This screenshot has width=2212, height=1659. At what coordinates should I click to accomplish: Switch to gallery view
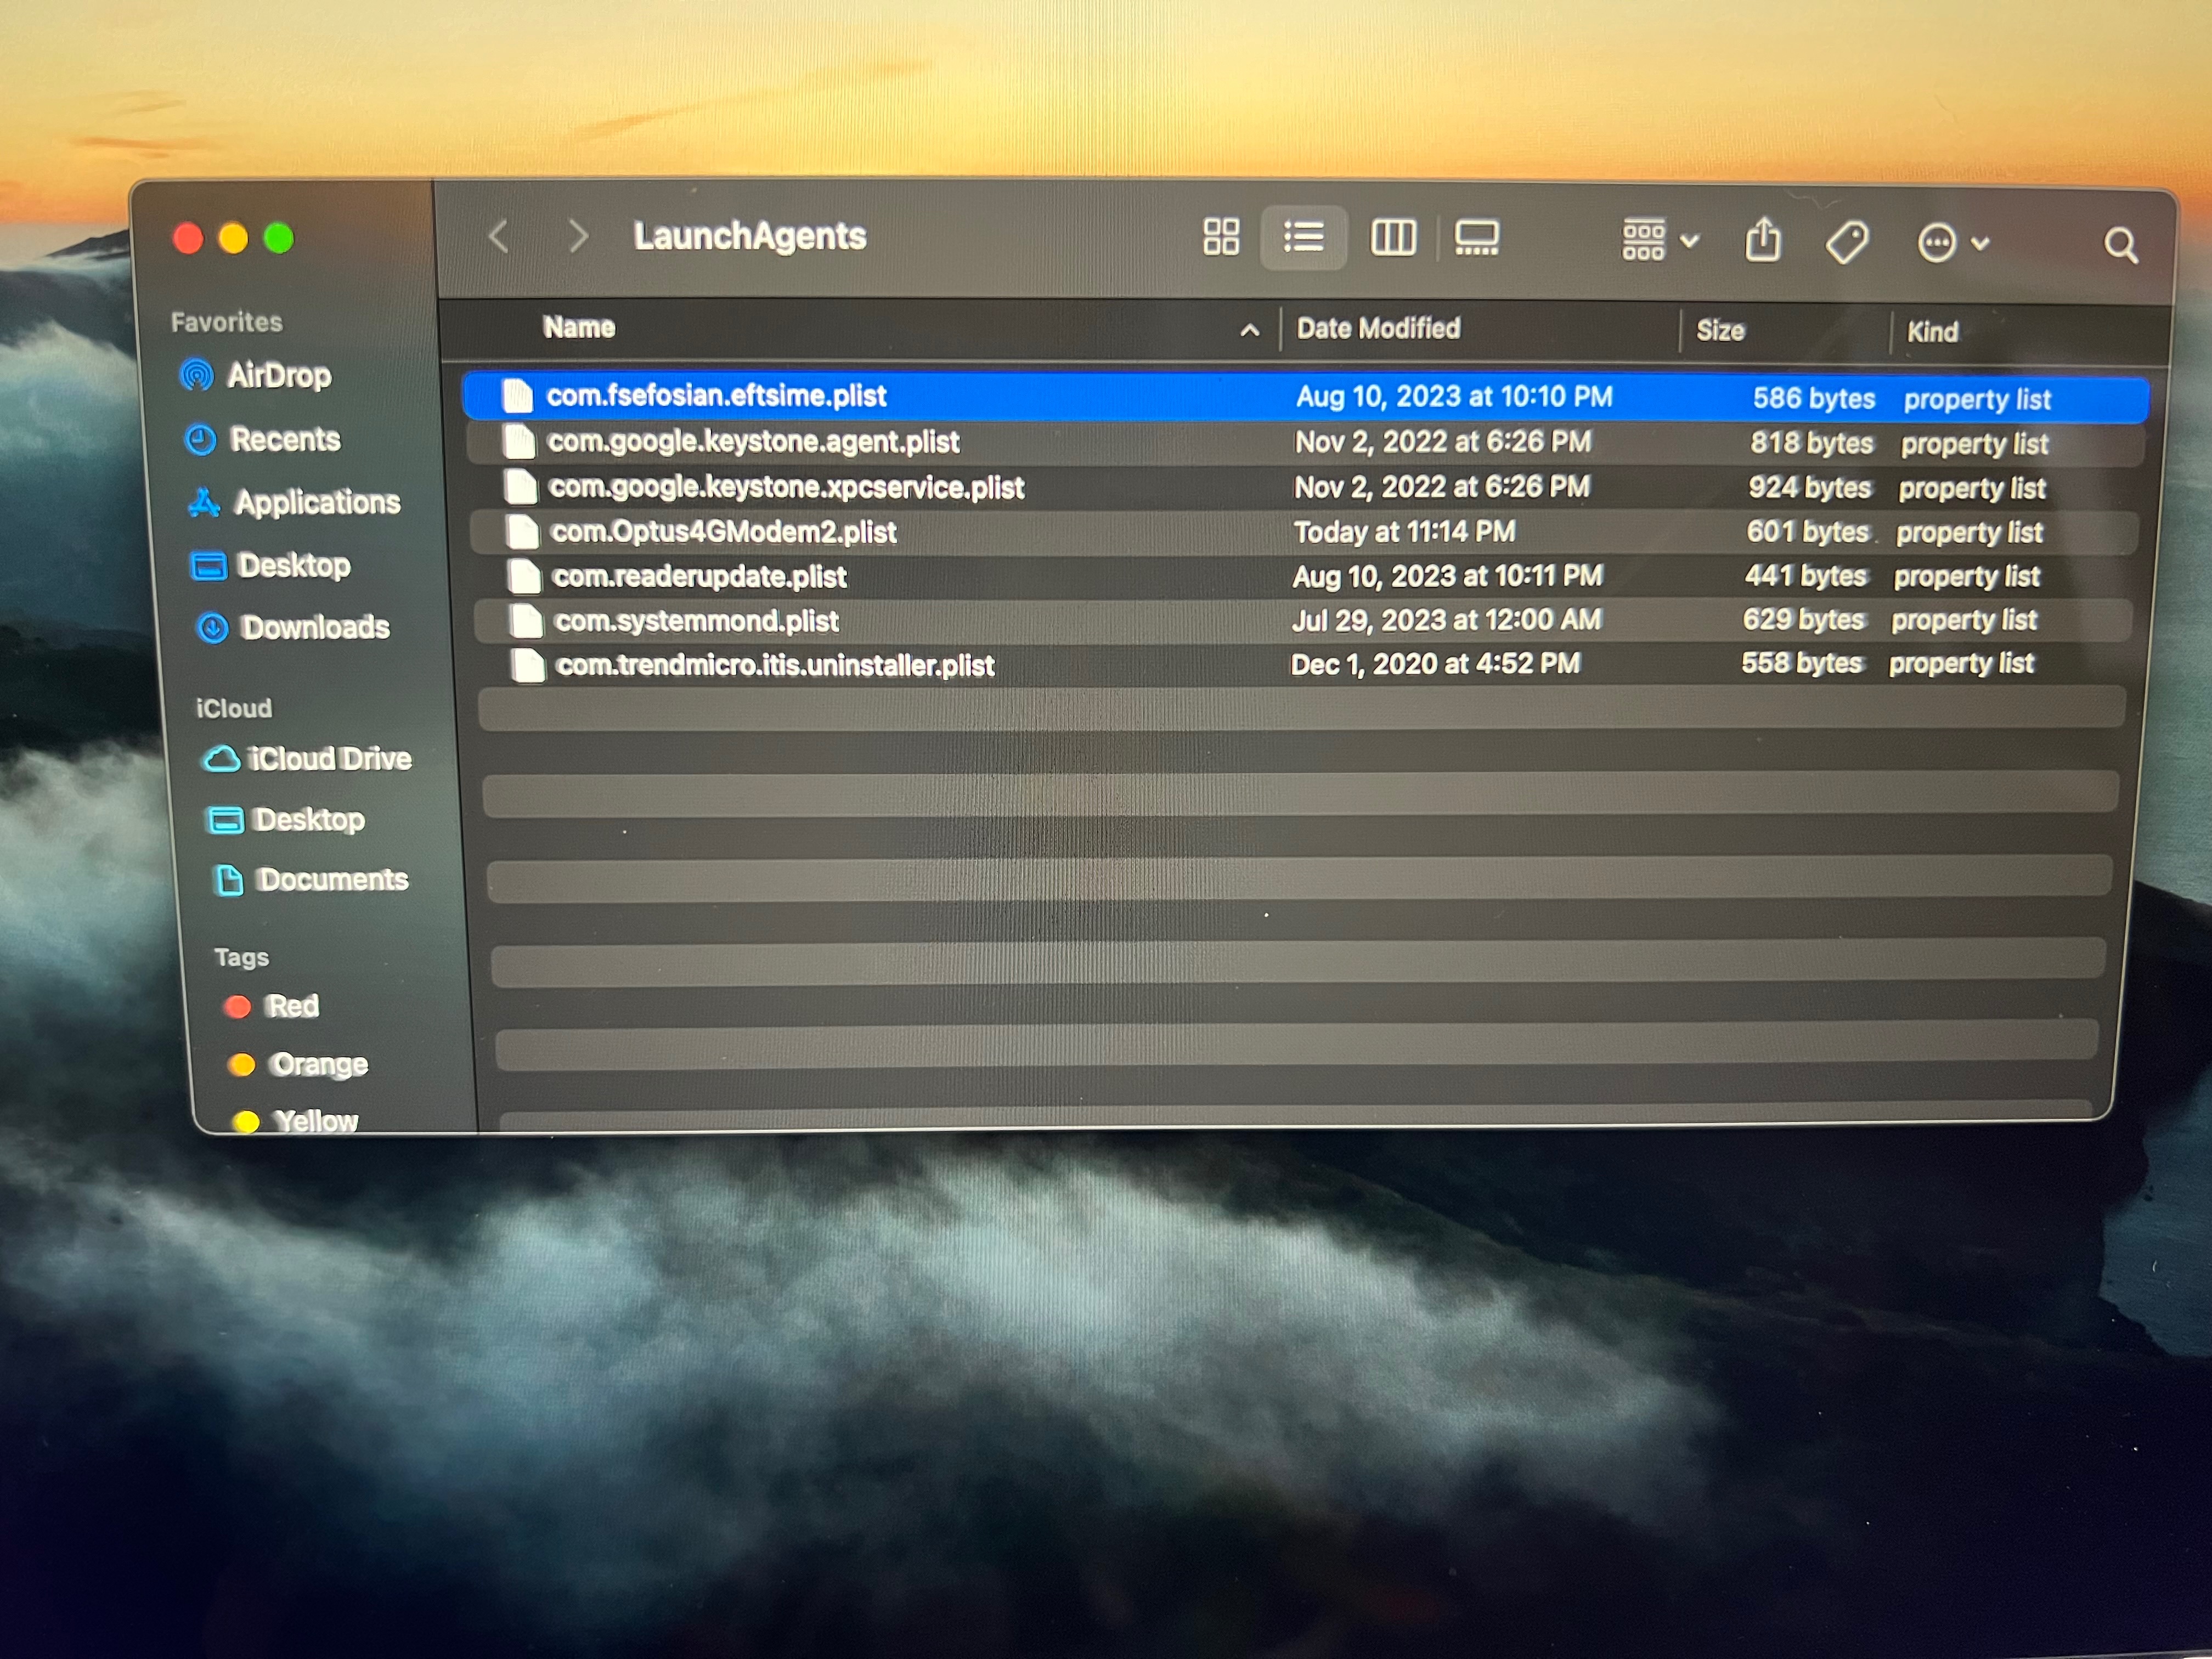(1476, 239)
